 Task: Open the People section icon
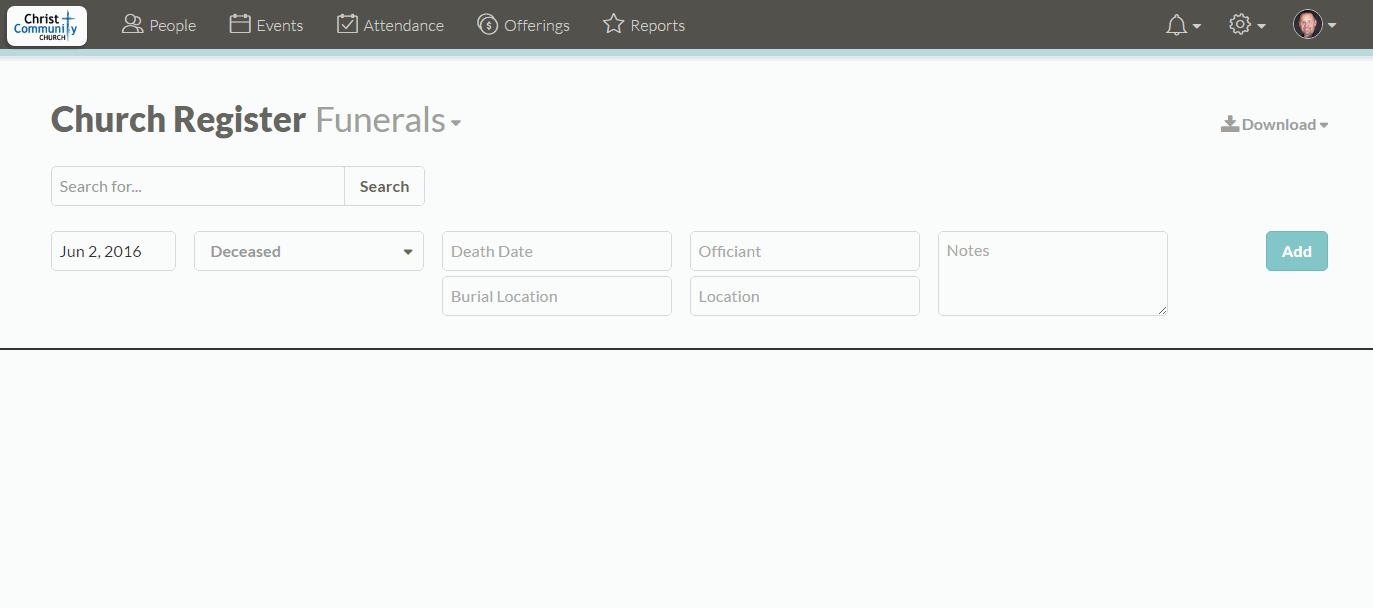132,24
